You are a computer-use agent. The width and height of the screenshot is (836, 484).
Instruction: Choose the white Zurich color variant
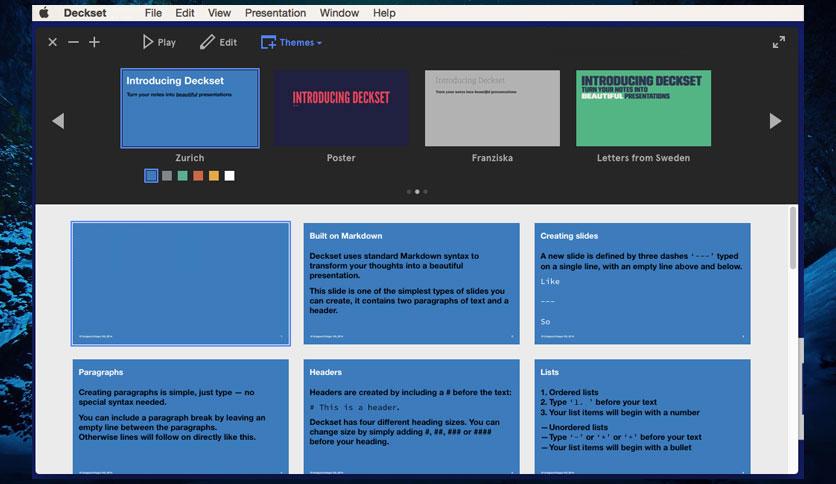pos(229,176)
